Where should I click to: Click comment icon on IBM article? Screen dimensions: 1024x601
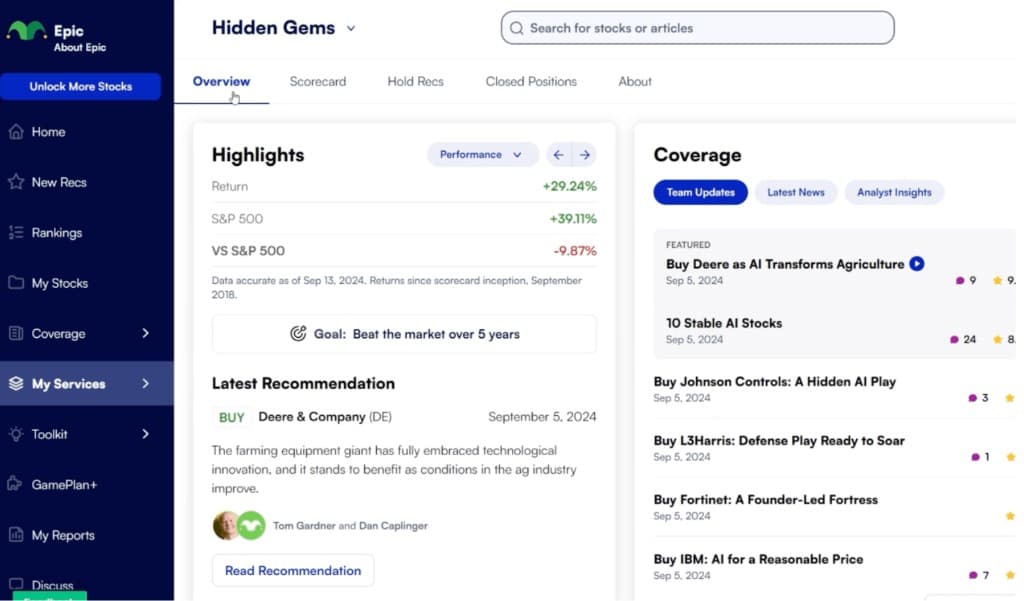tap(973, 575)
